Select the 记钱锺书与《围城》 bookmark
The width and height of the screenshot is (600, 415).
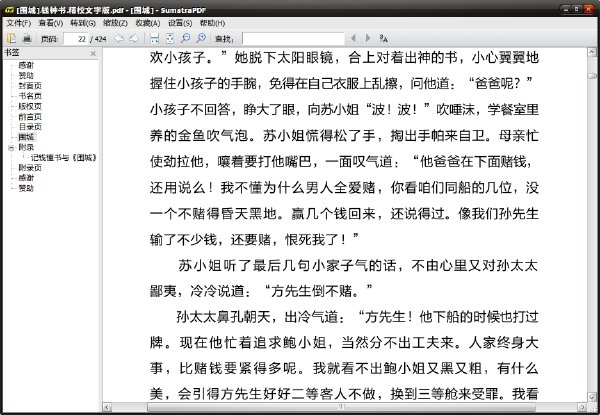64,158
